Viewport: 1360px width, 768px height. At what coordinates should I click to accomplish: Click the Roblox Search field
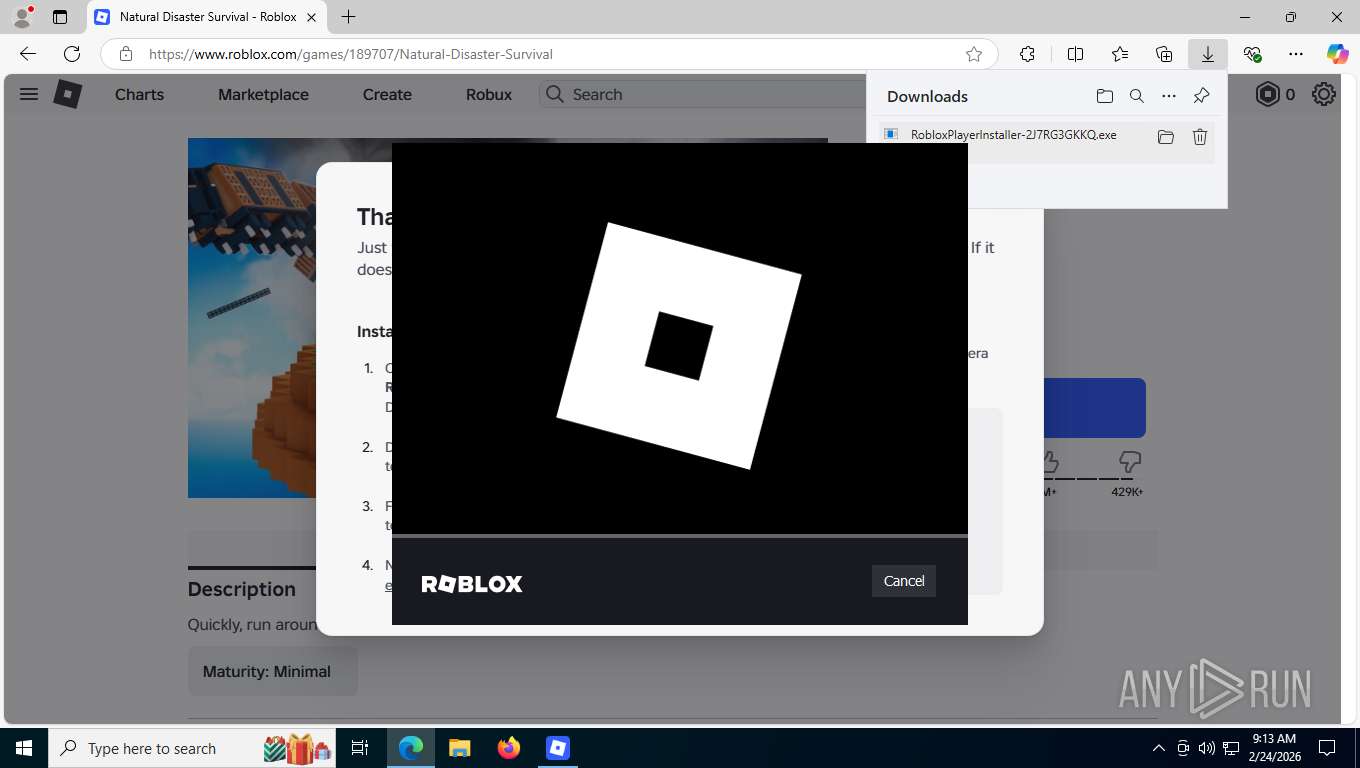[x=703, y=94]
